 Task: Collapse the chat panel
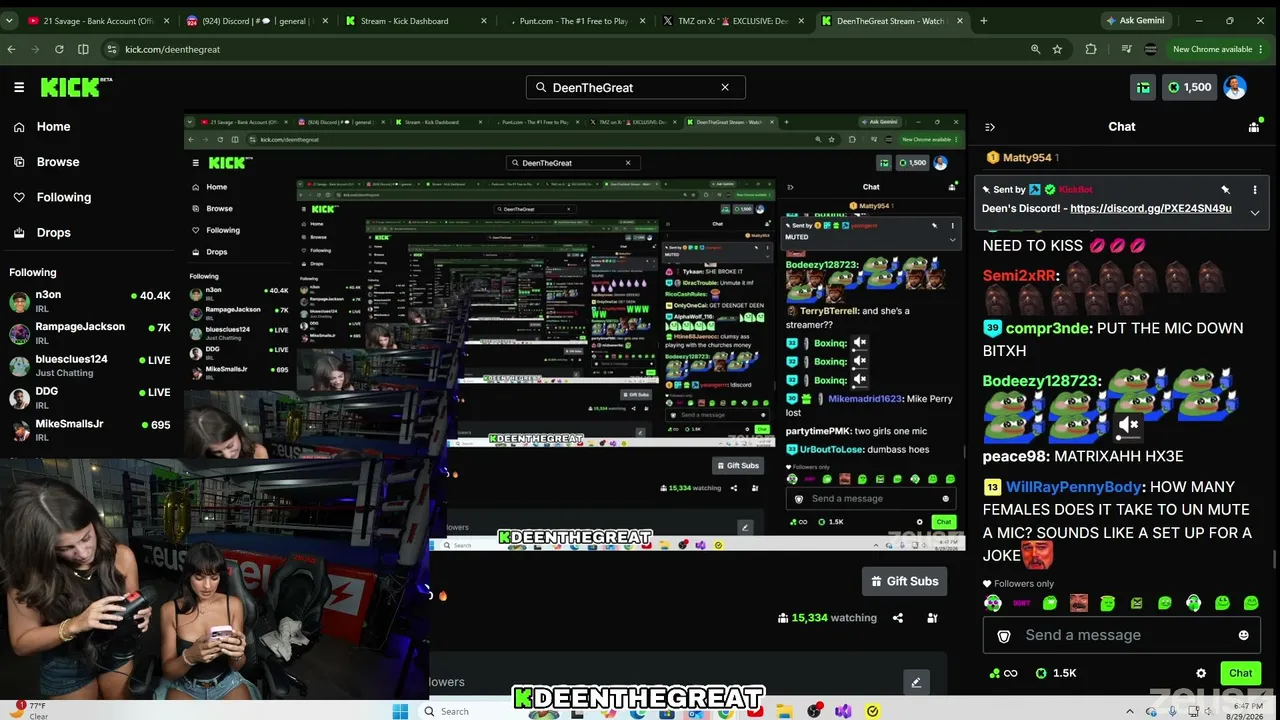coord(990,127)
